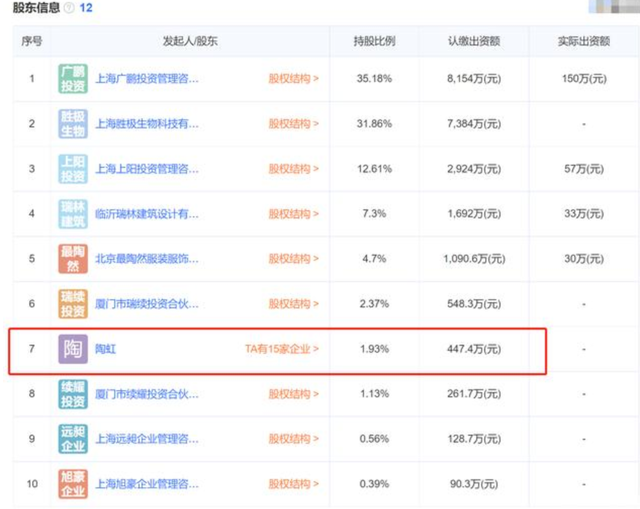This screenshot has height=509, width=640.
Task: Expand 股权结构 for 上海旭豪企业
Action: tap(293, 484)
